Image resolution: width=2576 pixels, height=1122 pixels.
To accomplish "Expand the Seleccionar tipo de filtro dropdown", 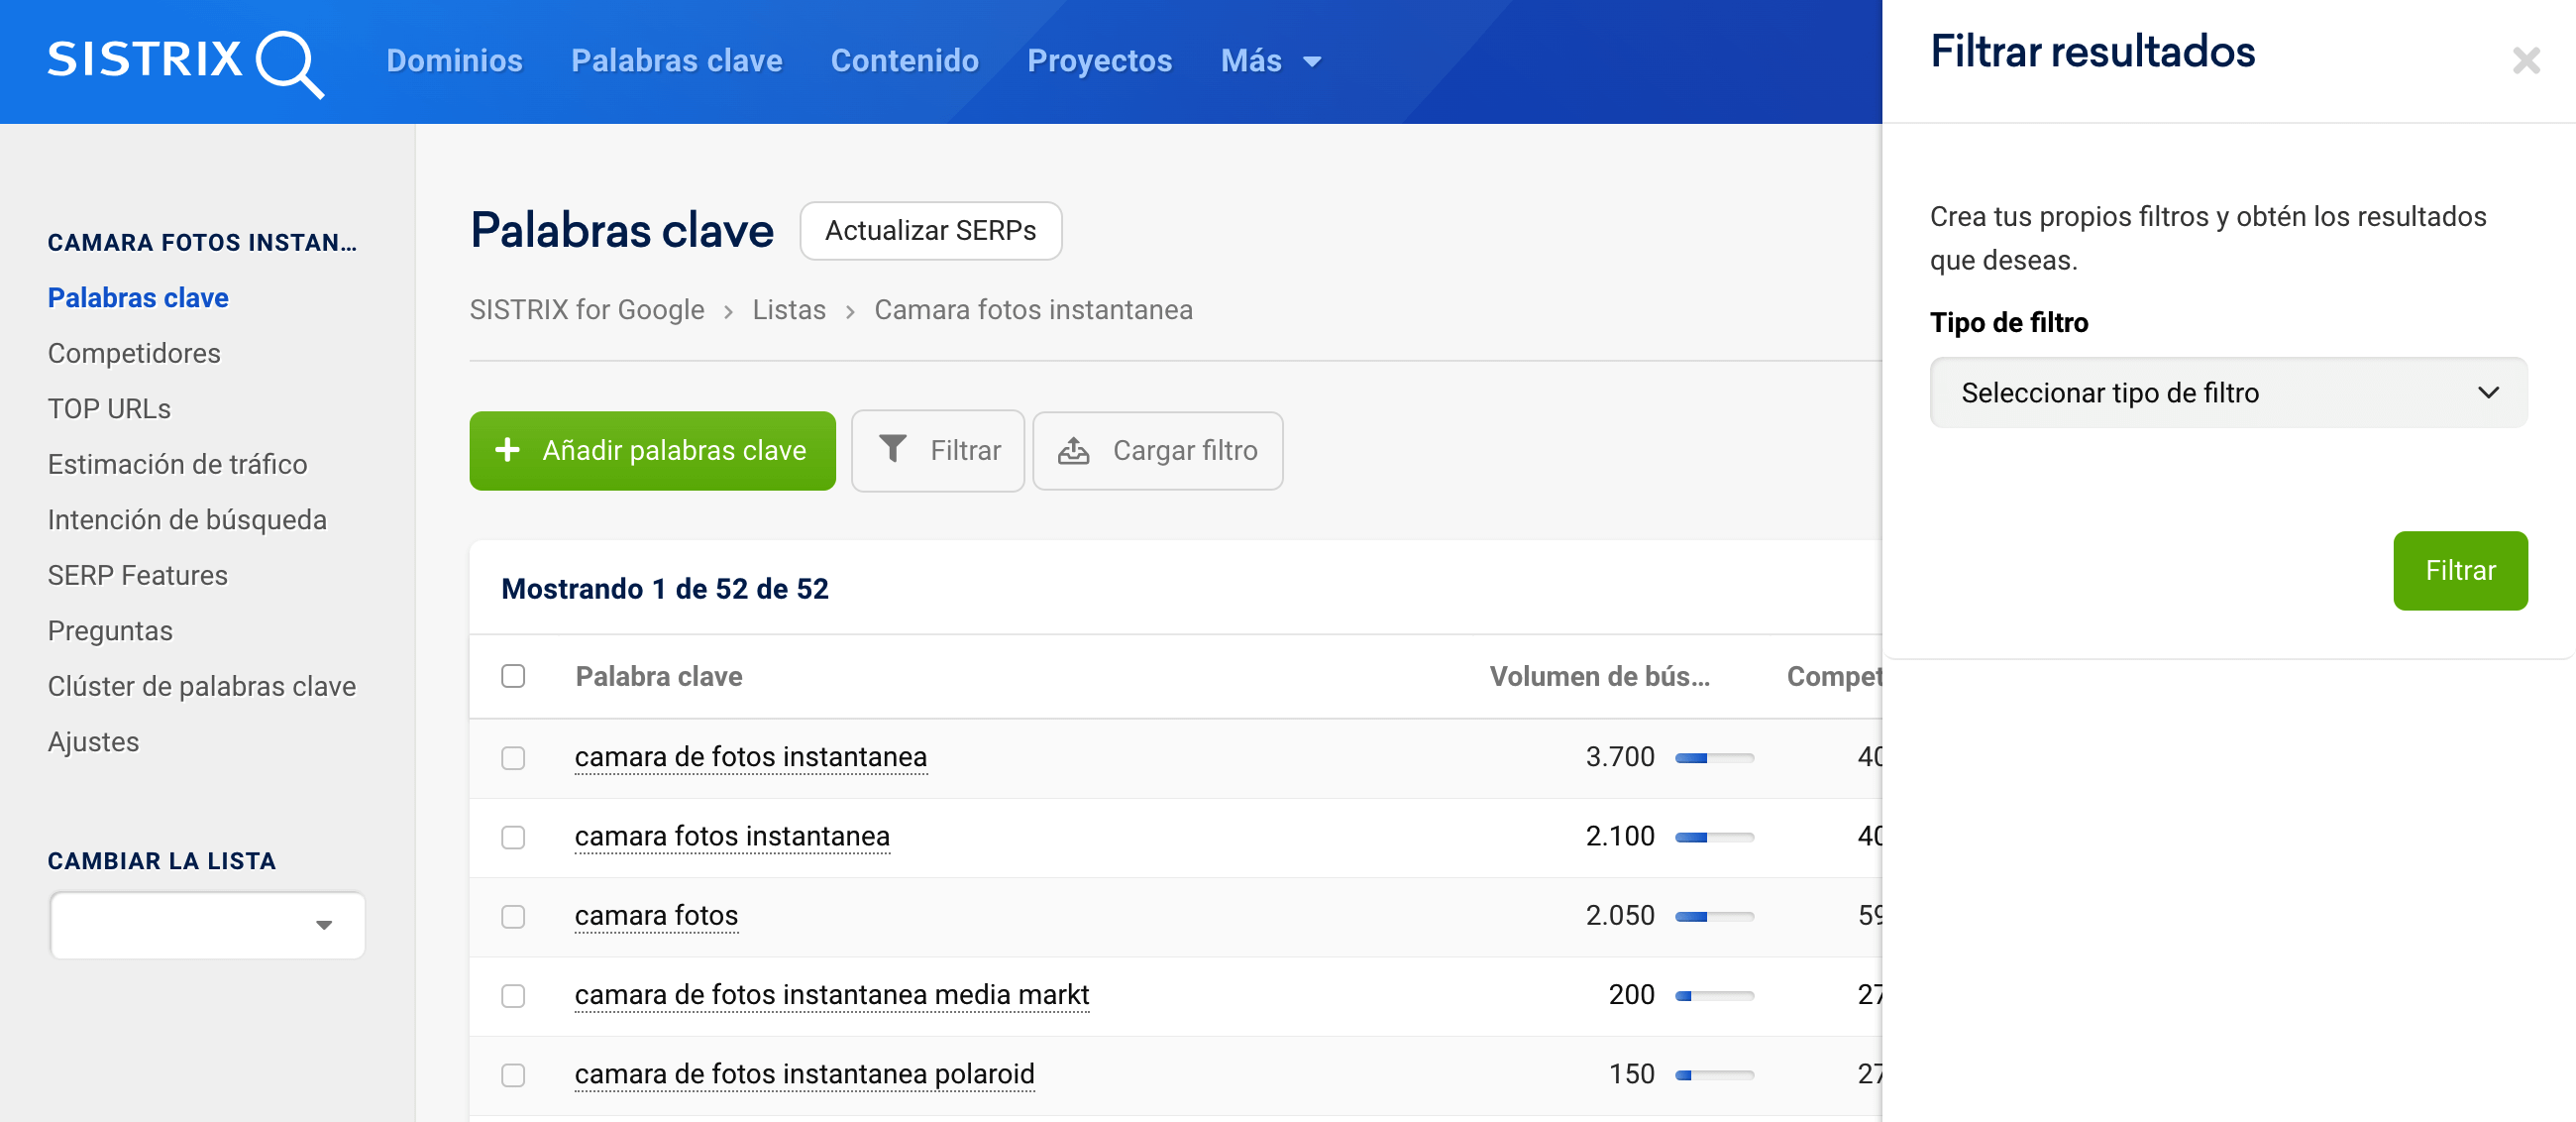I will (x=2227, y=393).
